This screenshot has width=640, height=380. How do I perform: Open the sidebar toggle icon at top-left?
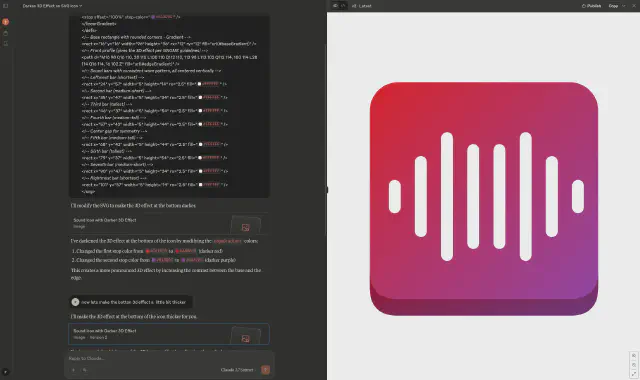pyautogui.click(x=5, y=6)
